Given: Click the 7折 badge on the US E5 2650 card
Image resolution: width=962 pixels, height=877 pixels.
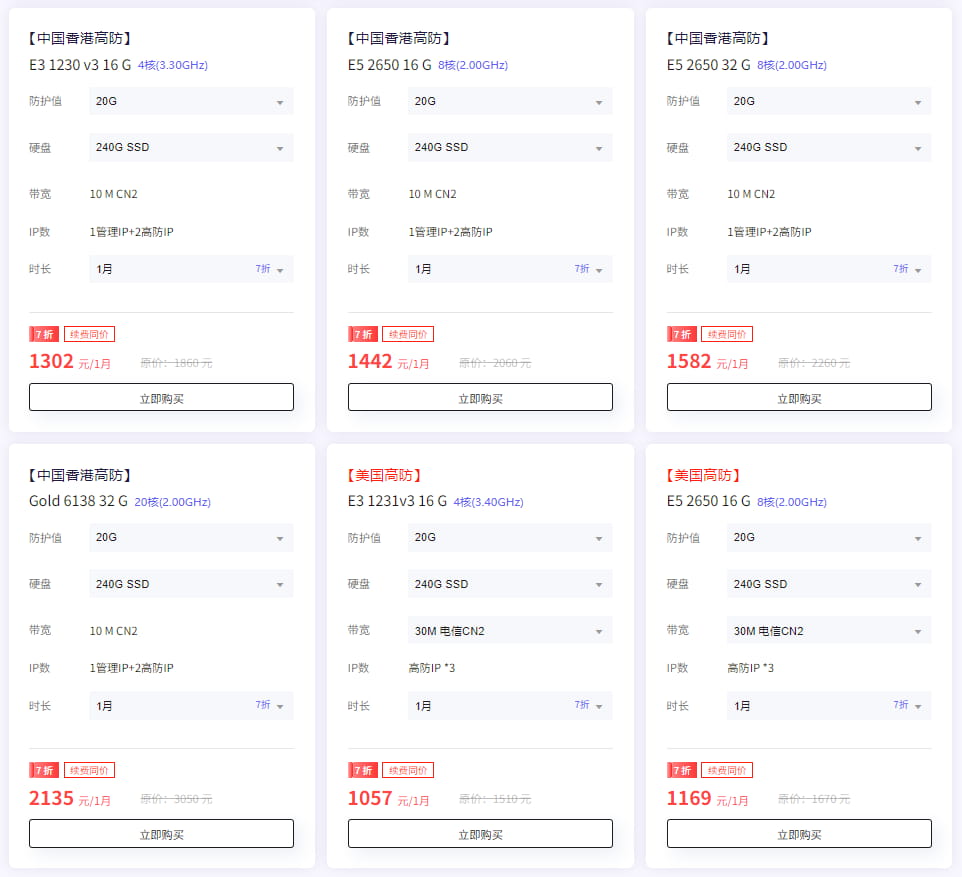Looking at the screenshot, I should click(x=682, y=770).
